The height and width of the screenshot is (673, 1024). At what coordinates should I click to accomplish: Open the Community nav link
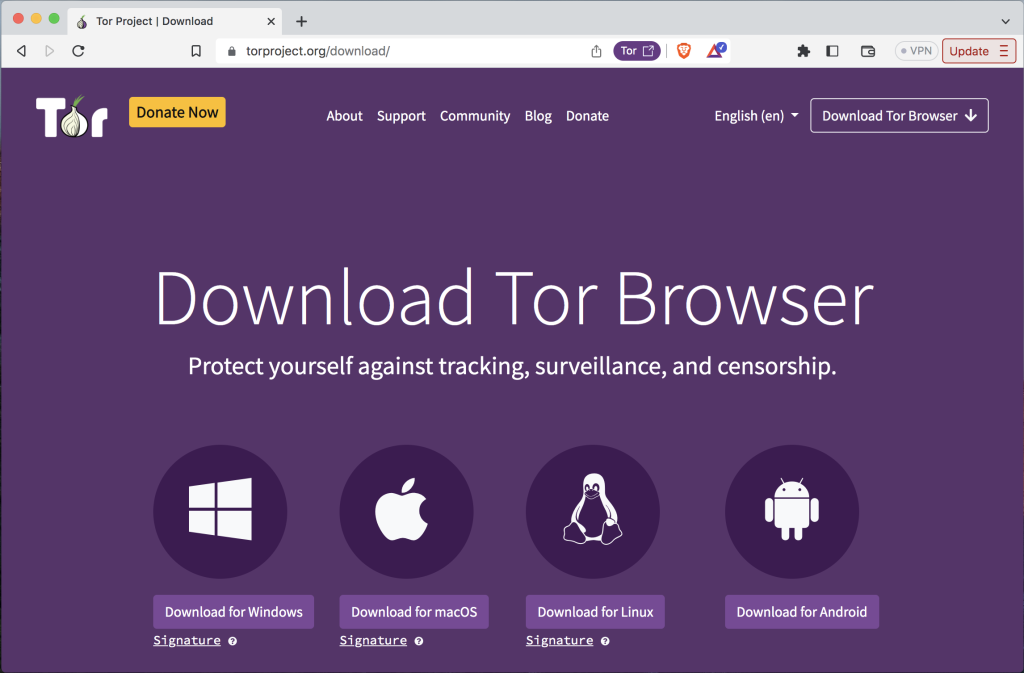[x=475, y=116]
